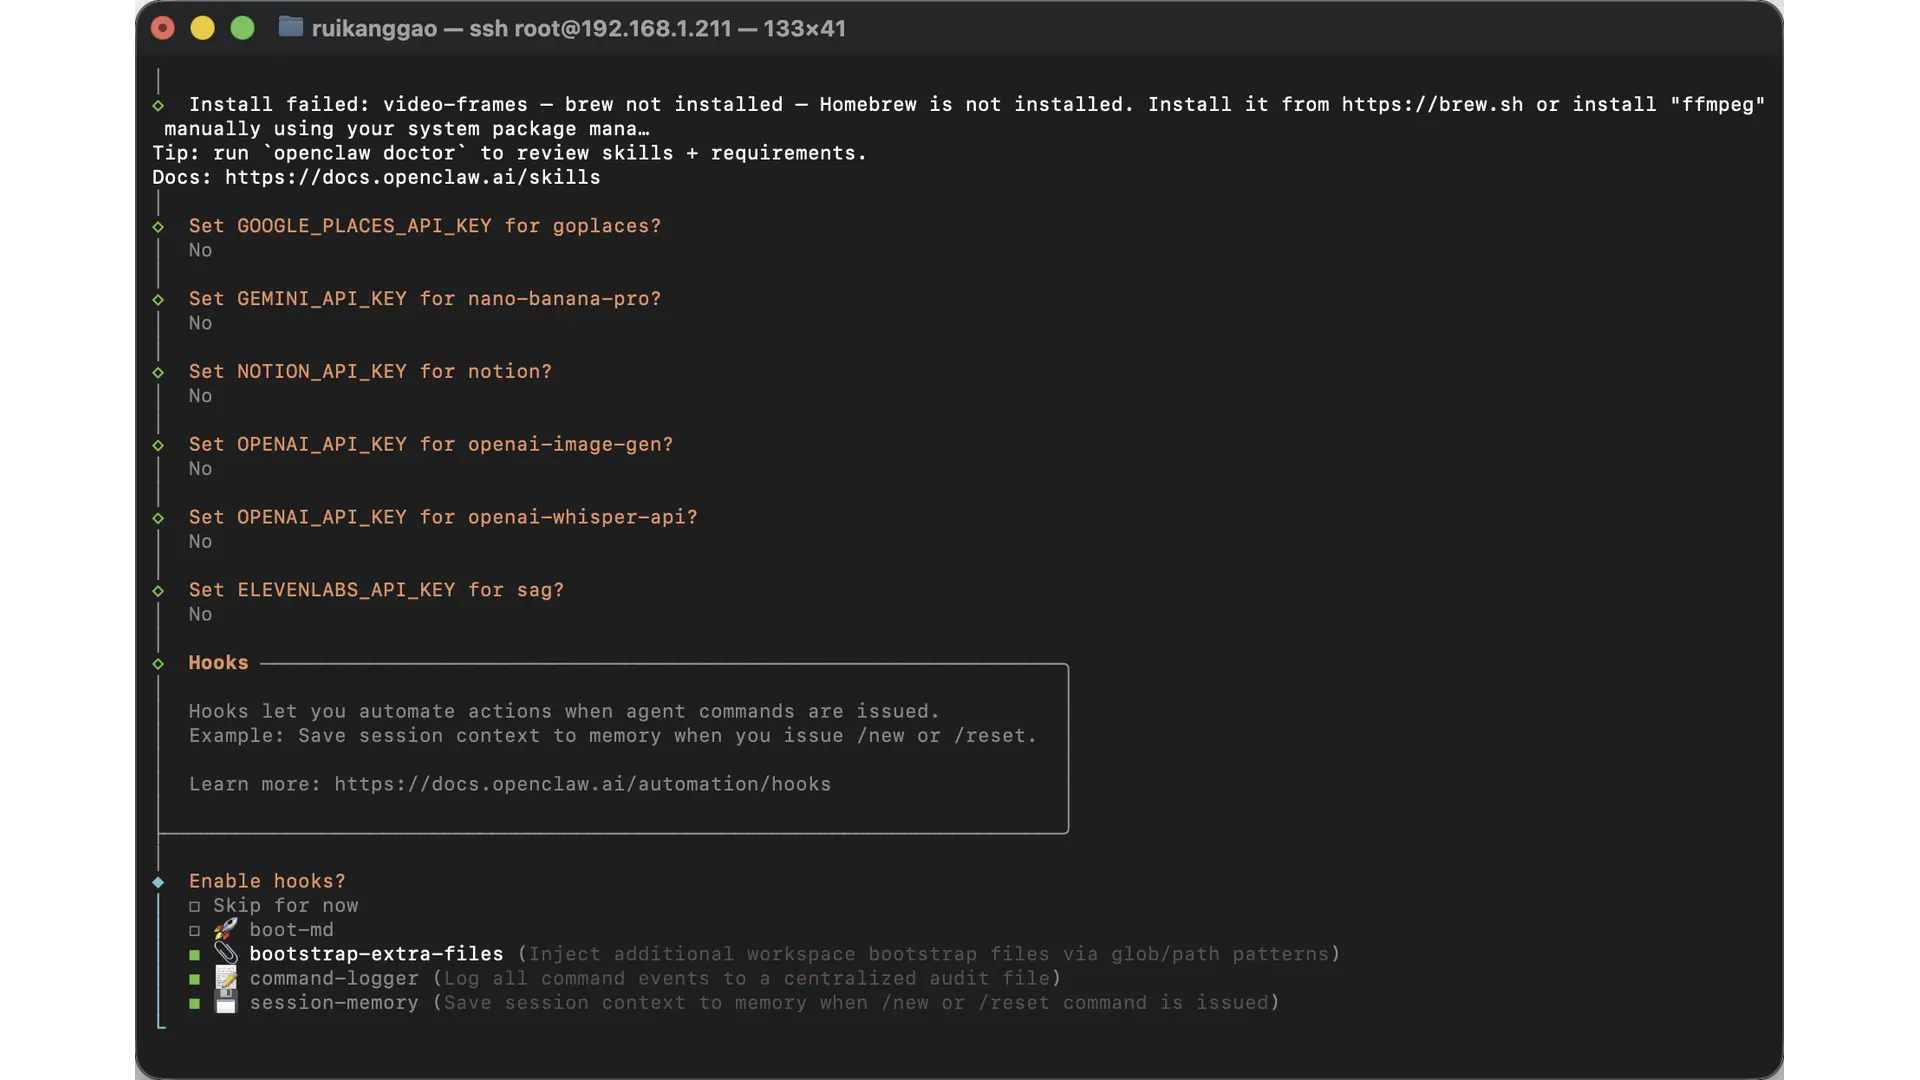The width and height of the screenshot is (1920, 1080).
Task: Click the paperclip icon for bootstrap-extra-files
Action: coord(226,954)
